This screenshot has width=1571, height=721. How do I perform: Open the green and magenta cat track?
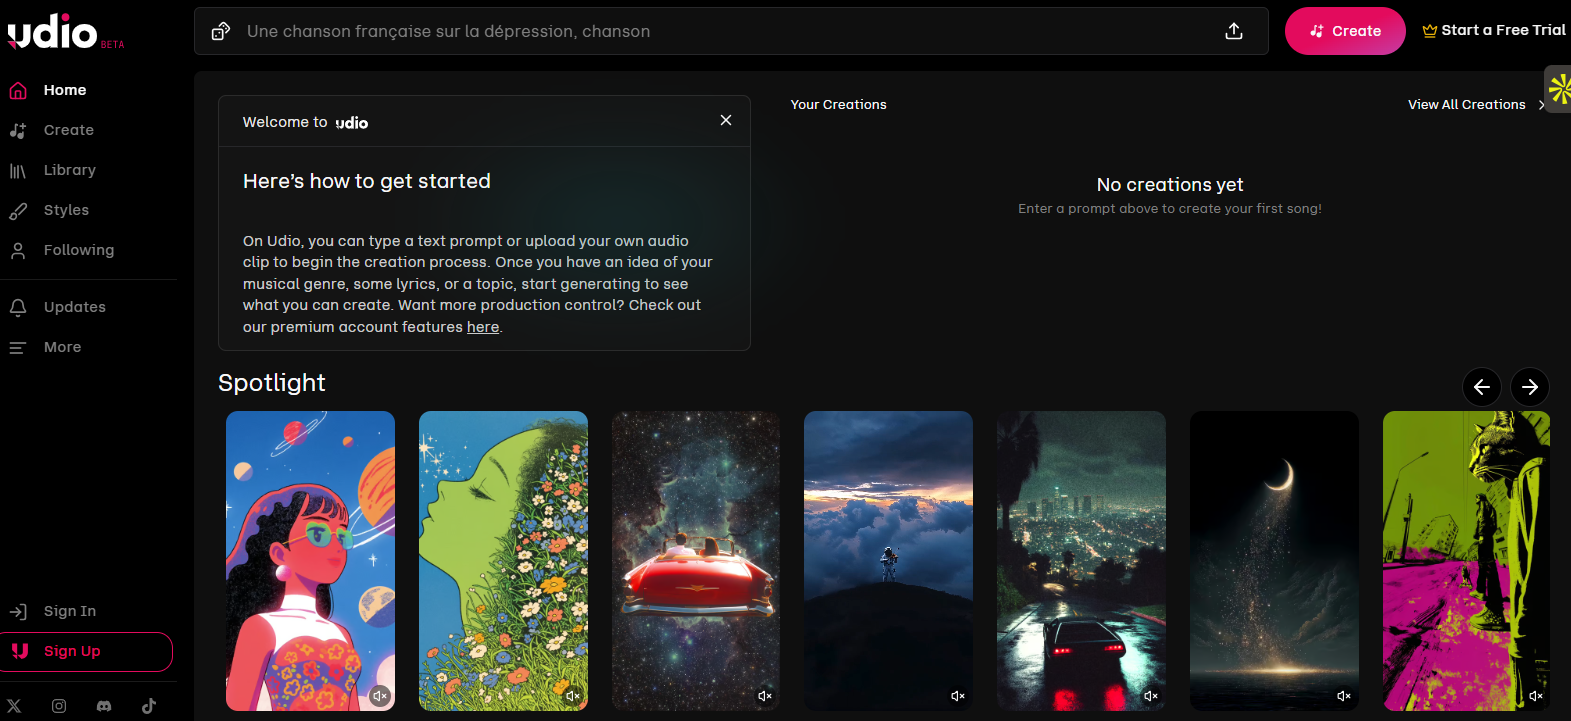tap(1466, 561)
